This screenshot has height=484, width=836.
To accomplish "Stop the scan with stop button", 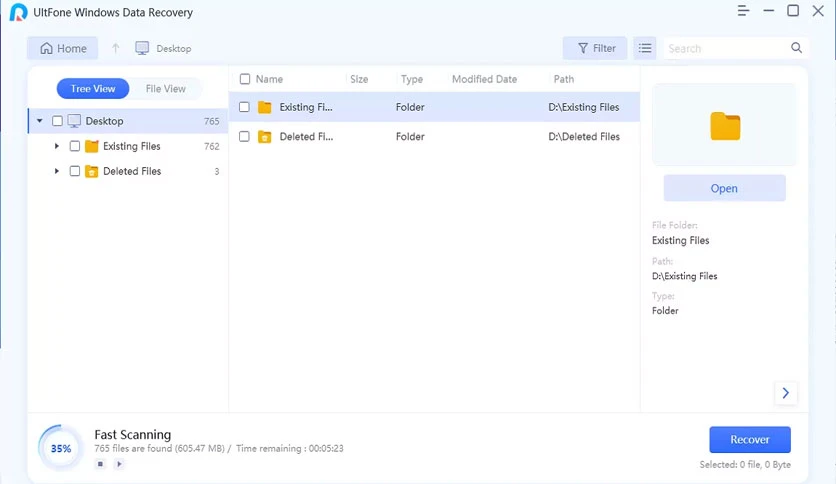I will click(100, 464).
